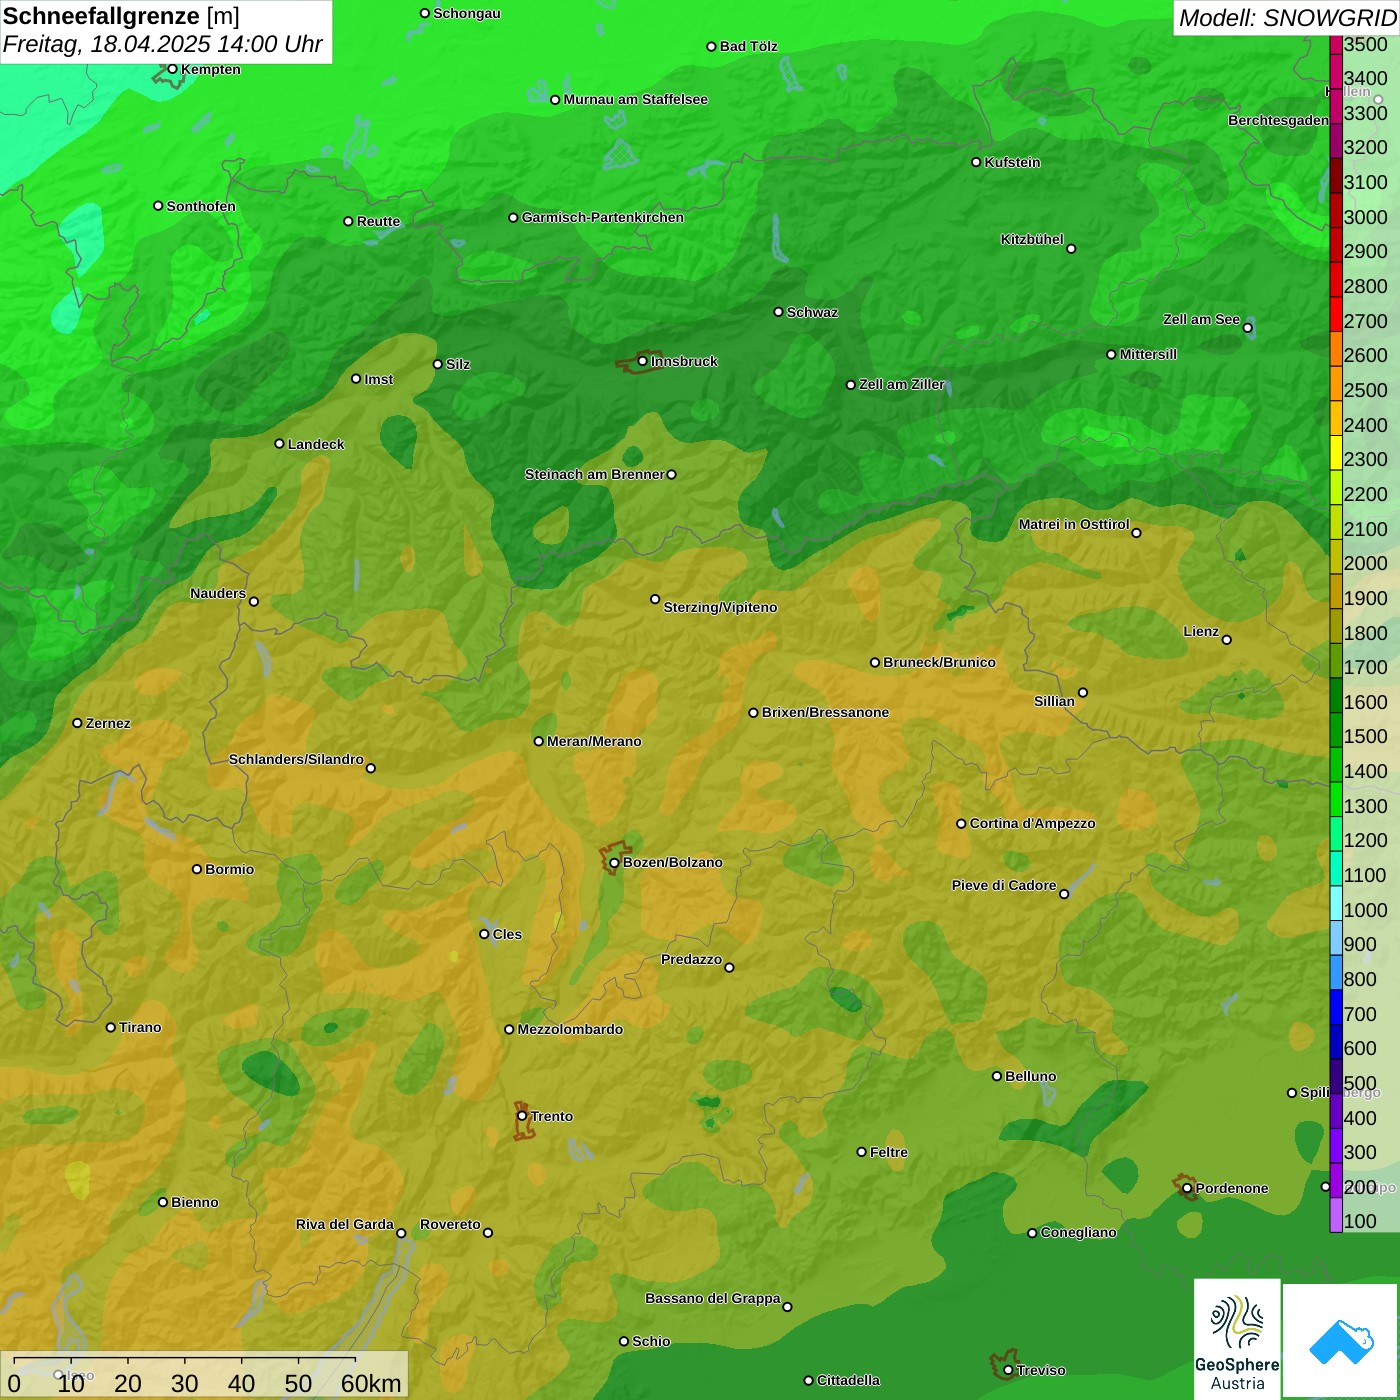Select the yellow 2300 legend color swatch

tap(1336, 453)
